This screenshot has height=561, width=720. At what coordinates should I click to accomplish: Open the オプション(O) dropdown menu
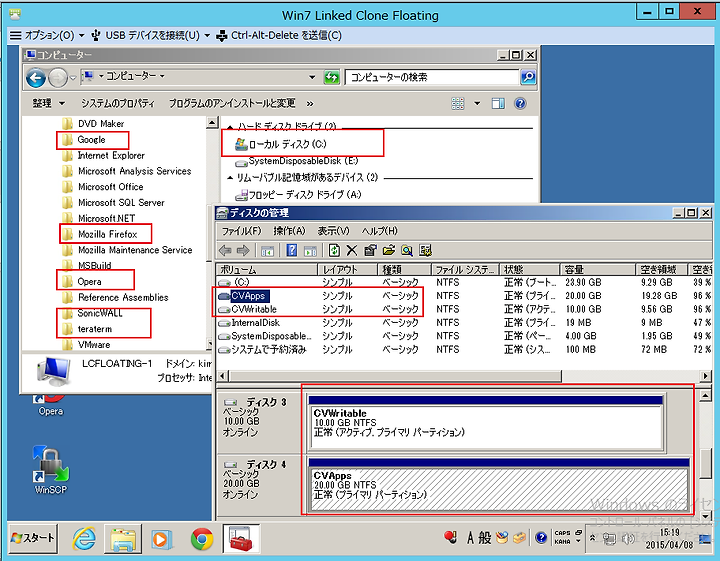(47, 35)
